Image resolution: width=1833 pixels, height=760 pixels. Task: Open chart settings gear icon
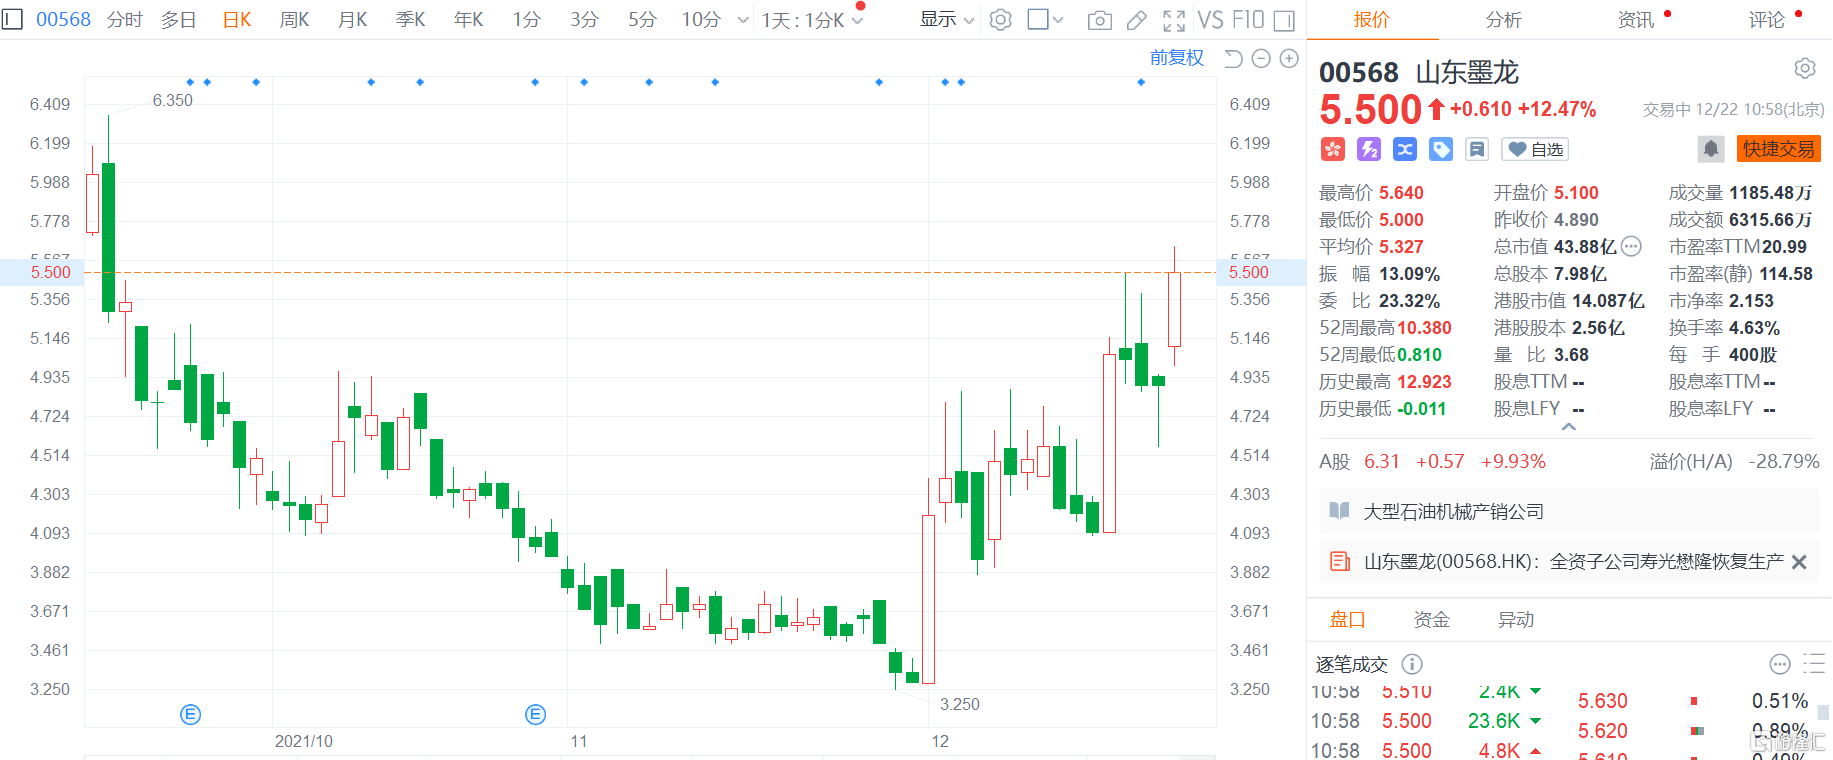click(x=1000, y=20)
